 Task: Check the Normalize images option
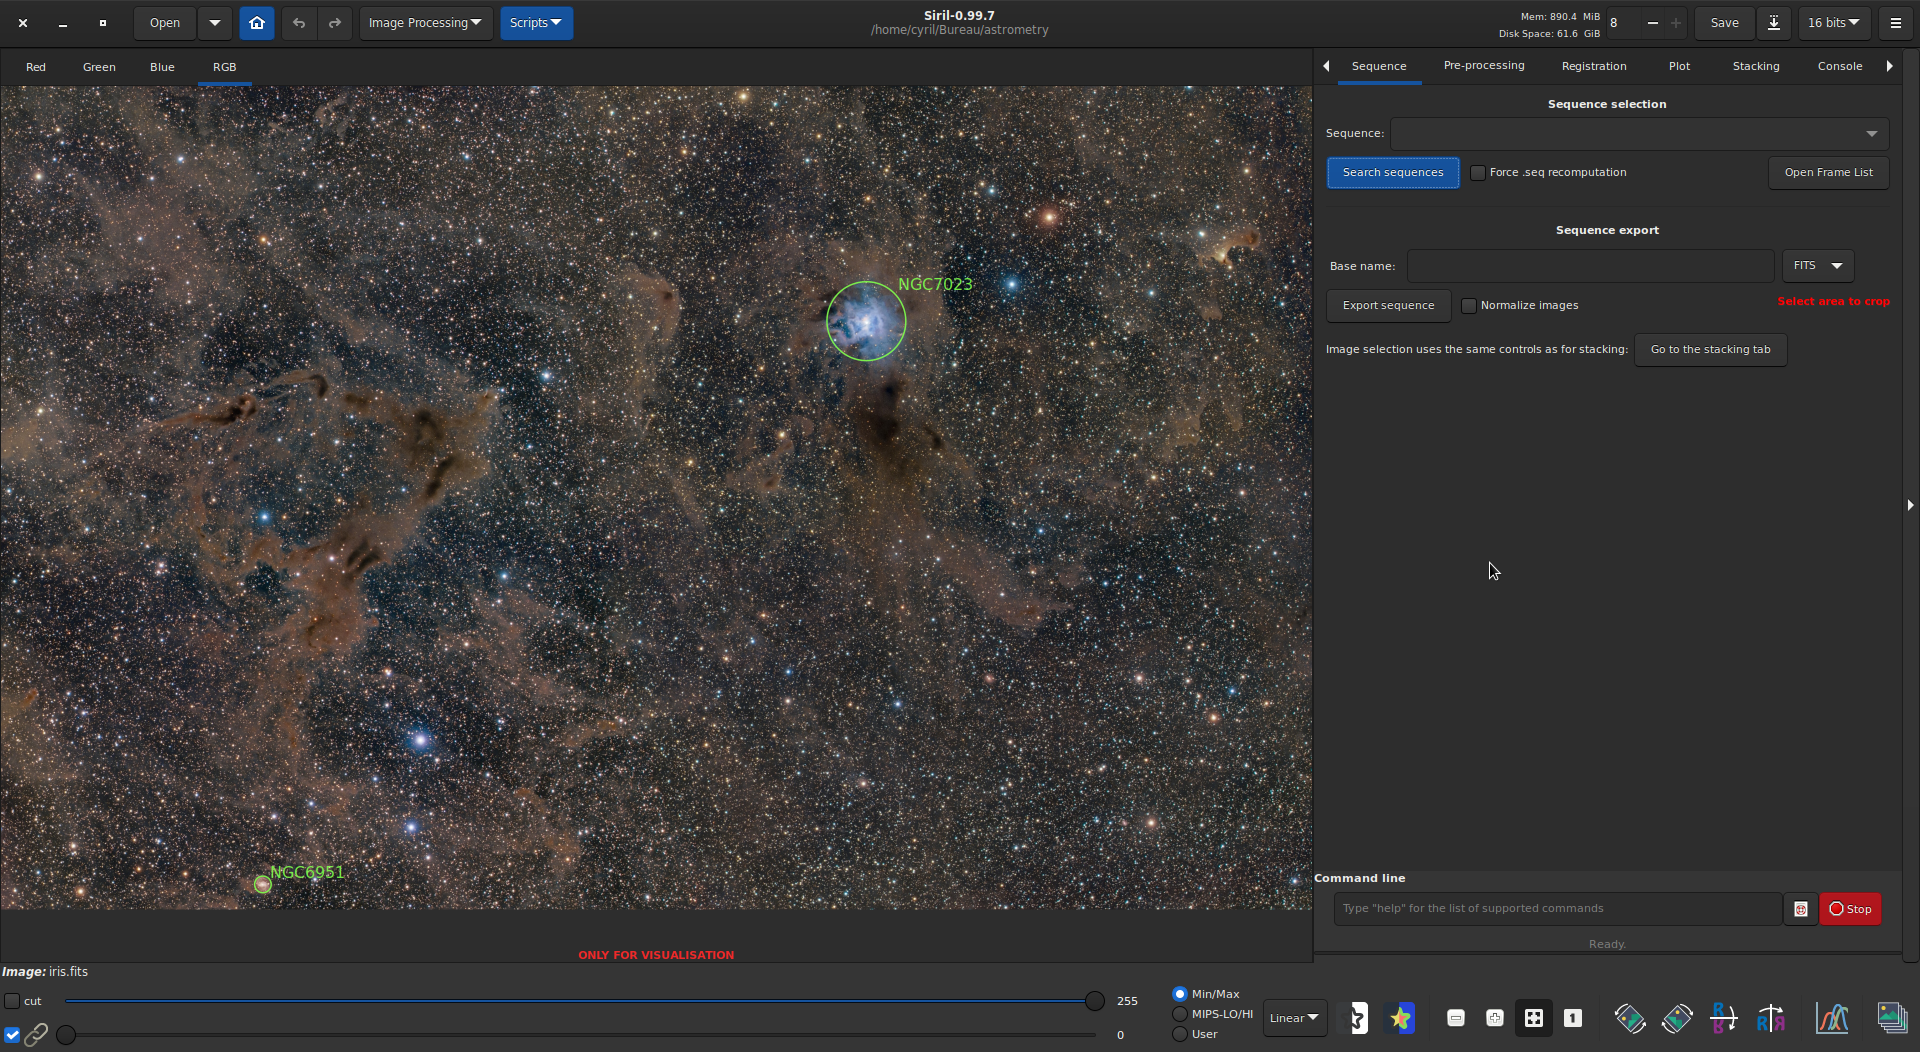pos(1469,306)
